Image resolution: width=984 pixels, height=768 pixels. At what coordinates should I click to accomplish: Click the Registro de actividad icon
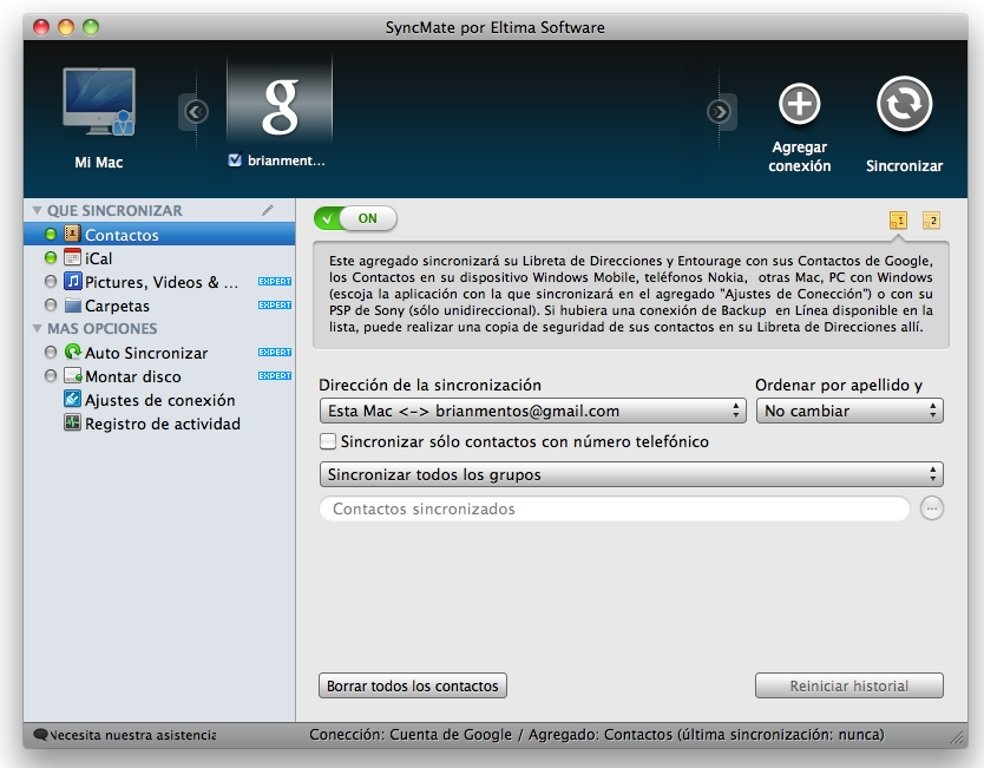(x=73, y=422)
